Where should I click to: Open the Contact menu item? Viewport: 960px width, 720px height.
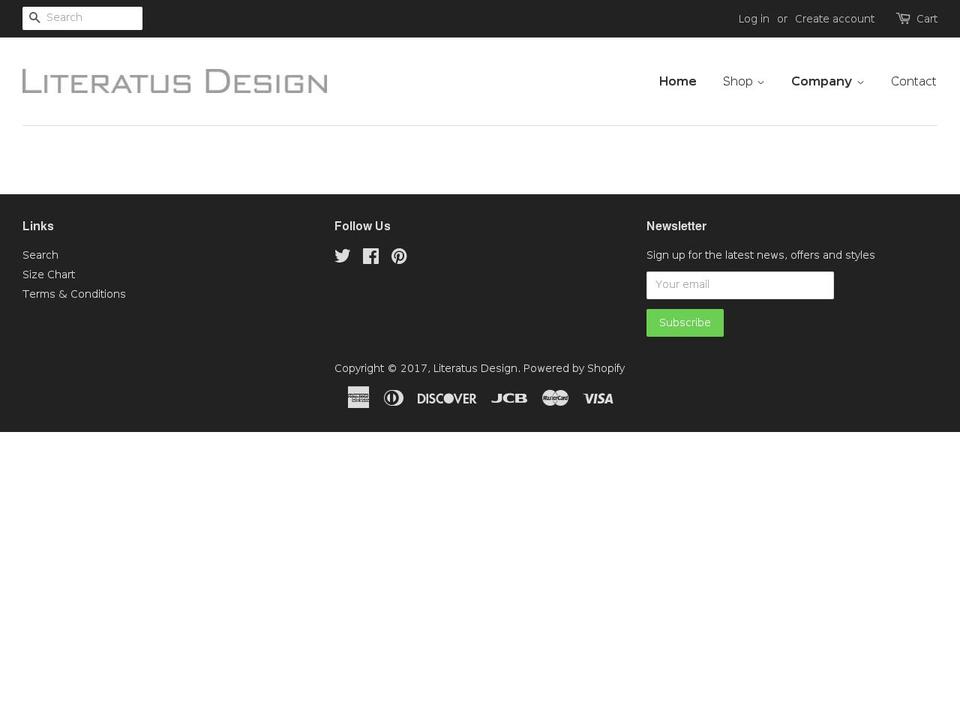[x=913, y=81]
